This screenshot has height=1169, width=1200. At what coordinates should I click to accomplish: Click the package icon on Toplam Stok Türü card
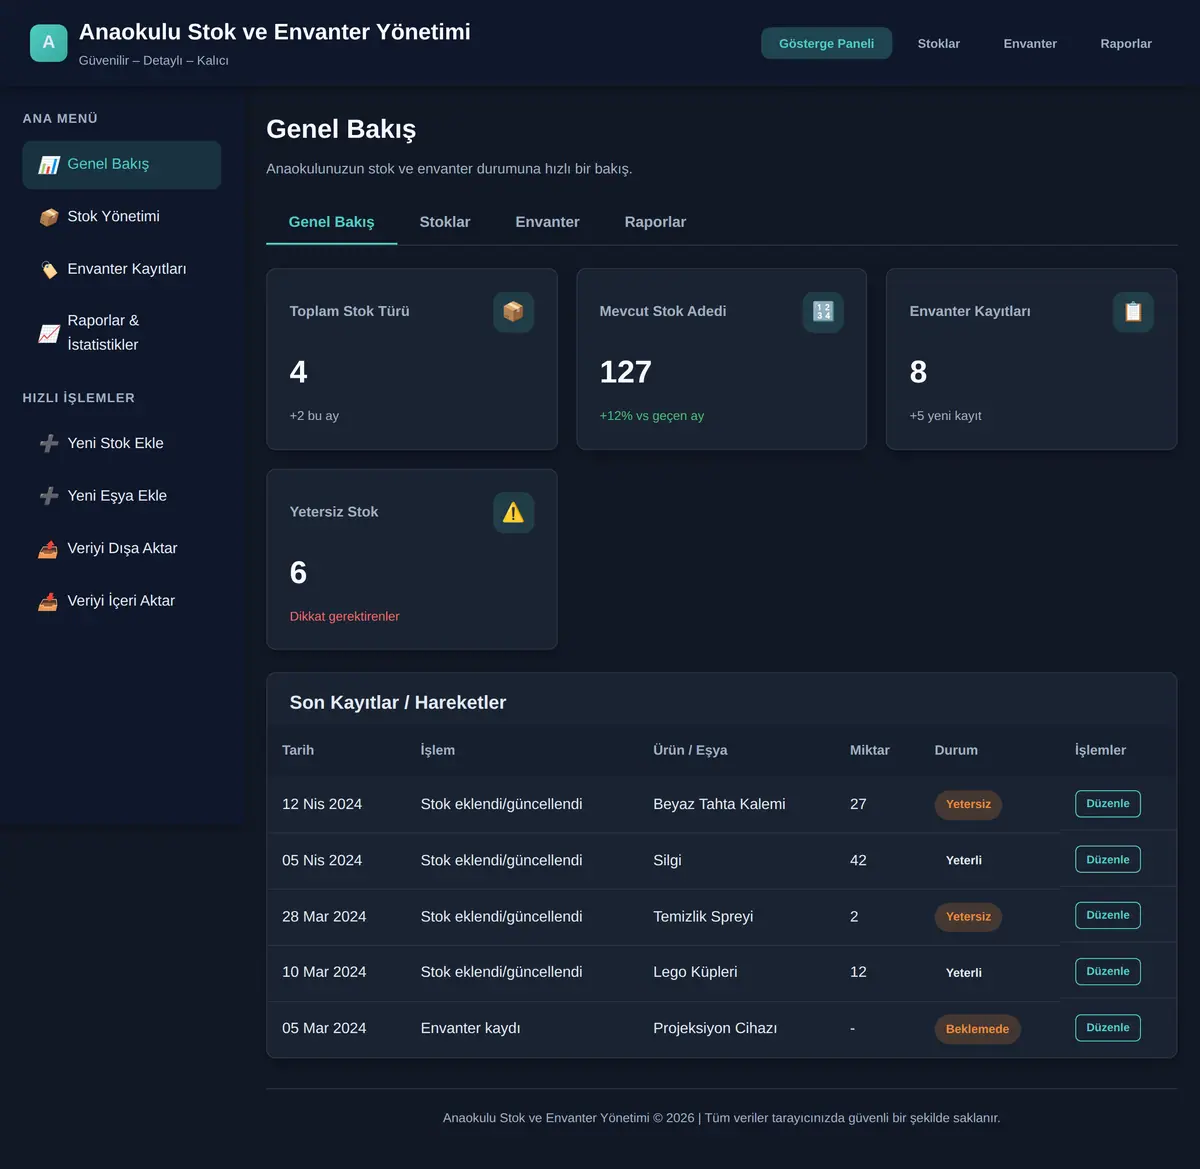click(513, 312)
